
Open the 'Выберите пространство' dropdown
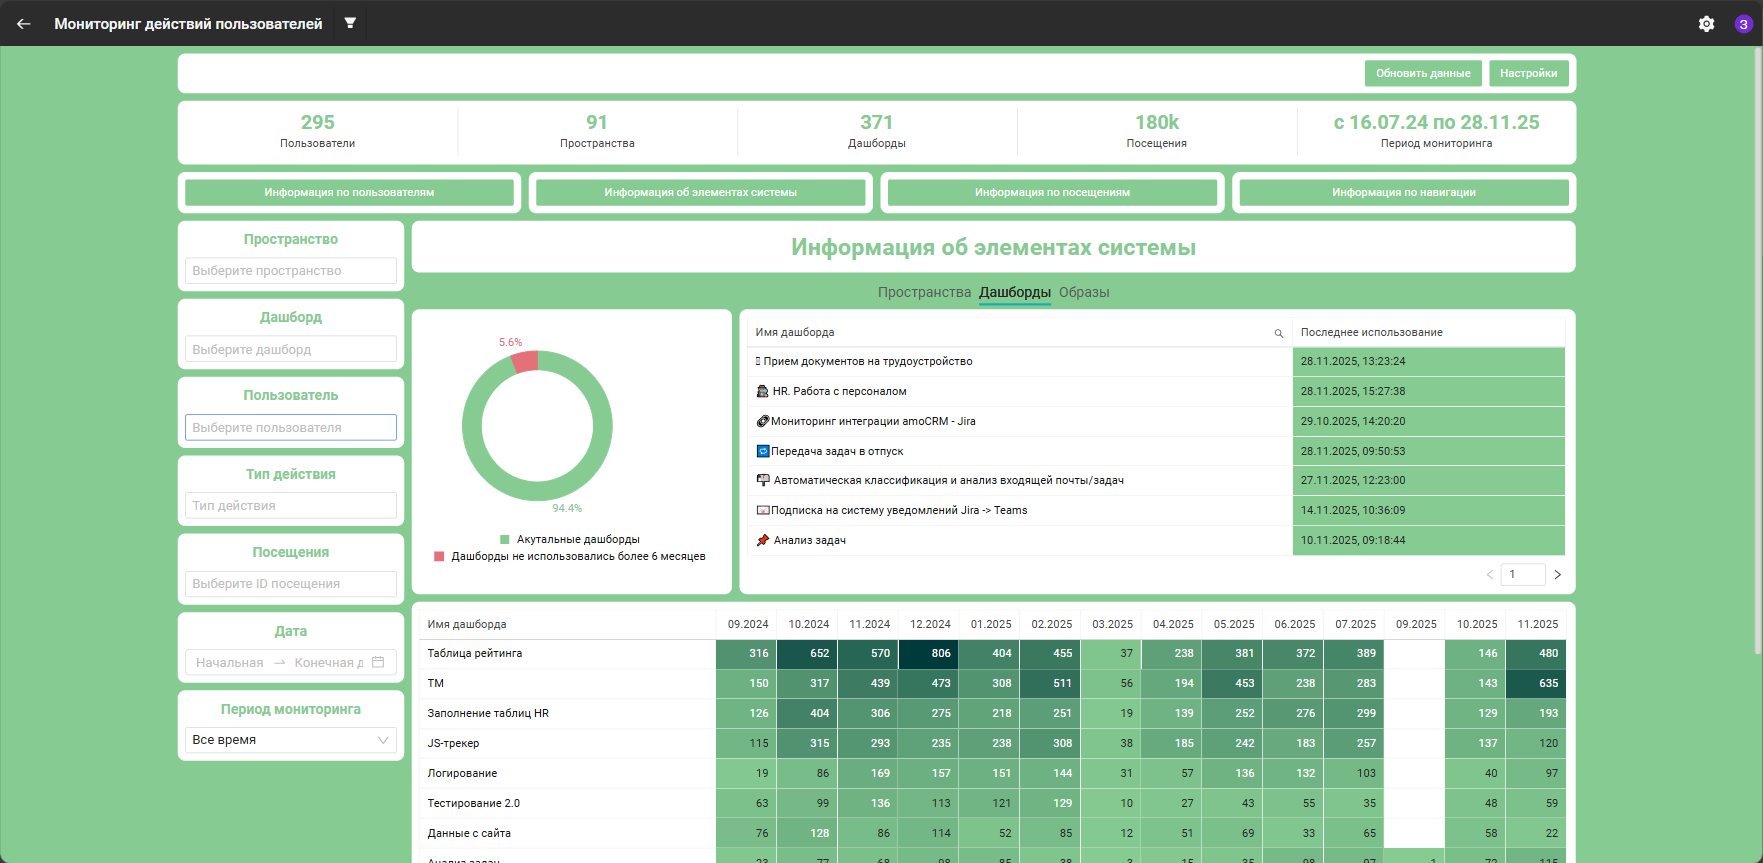291,271
